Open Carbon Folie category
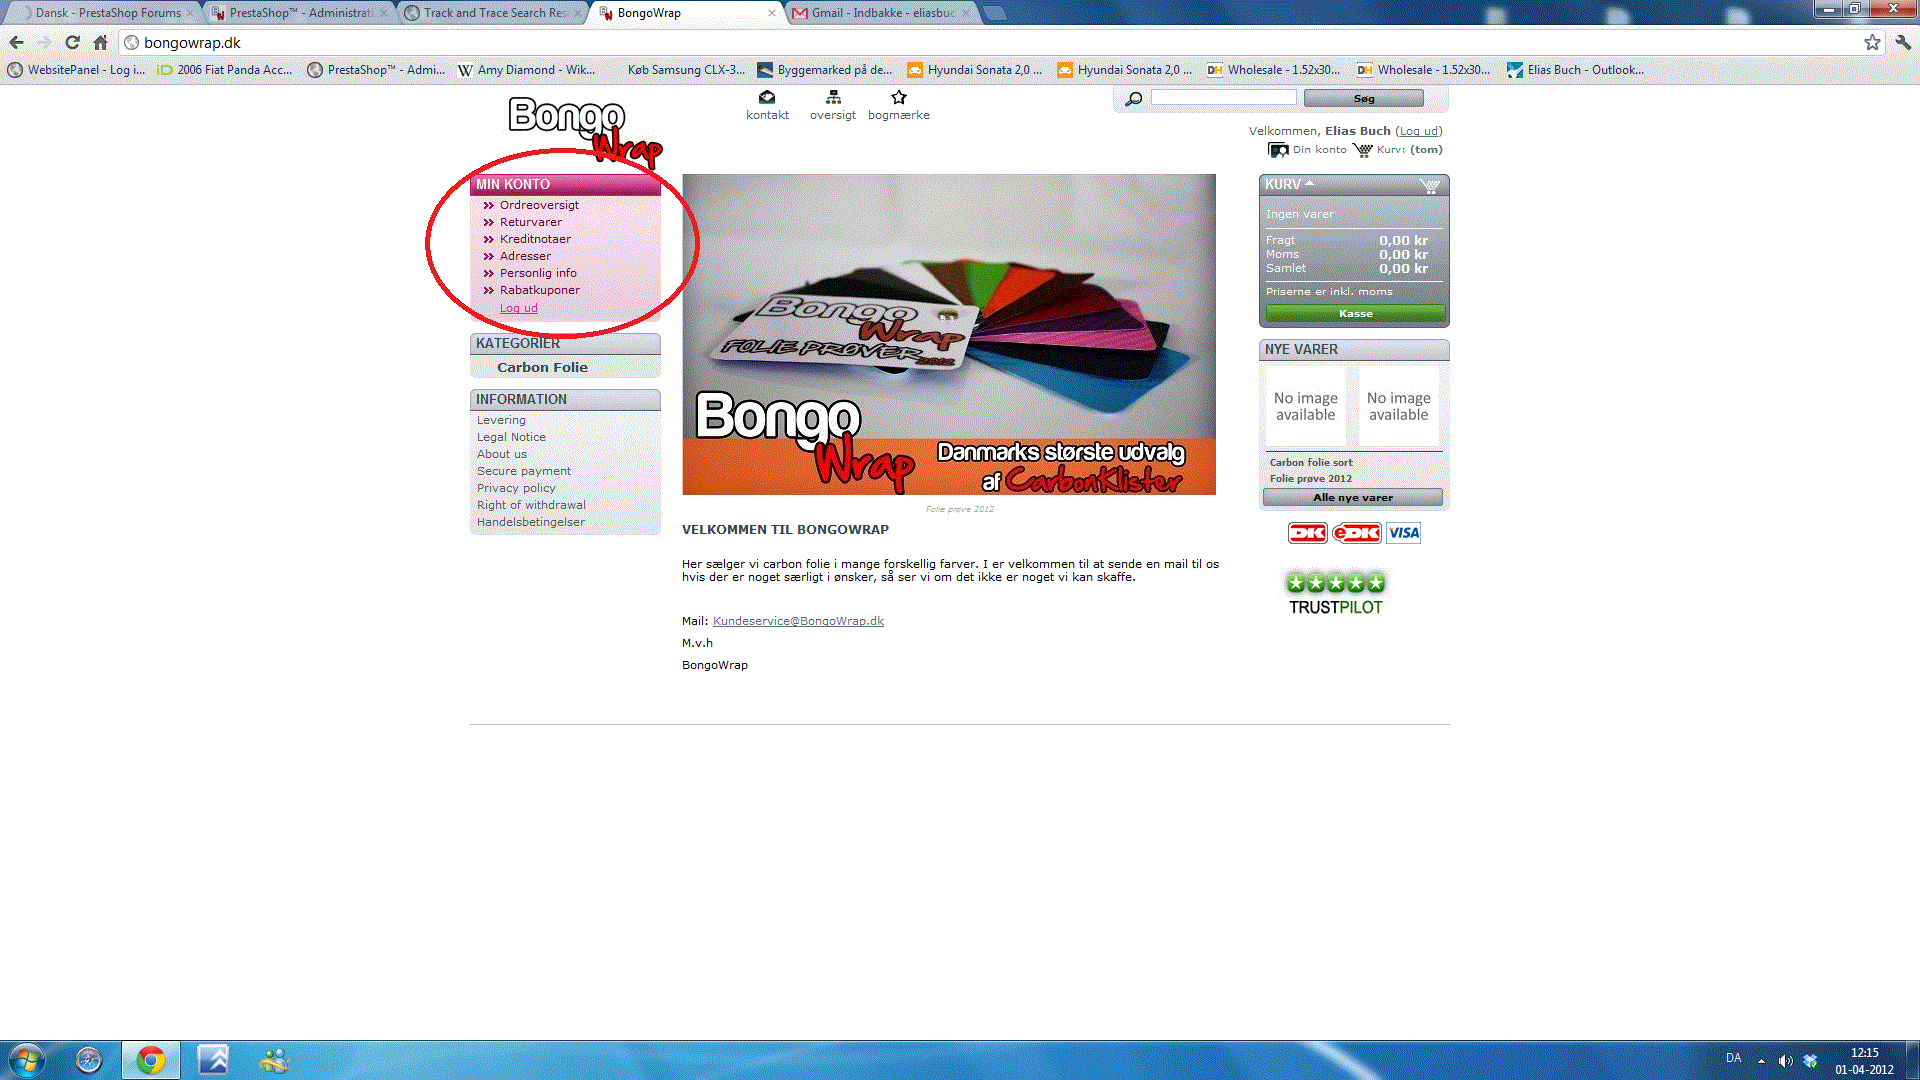 [x=542, y=367]
